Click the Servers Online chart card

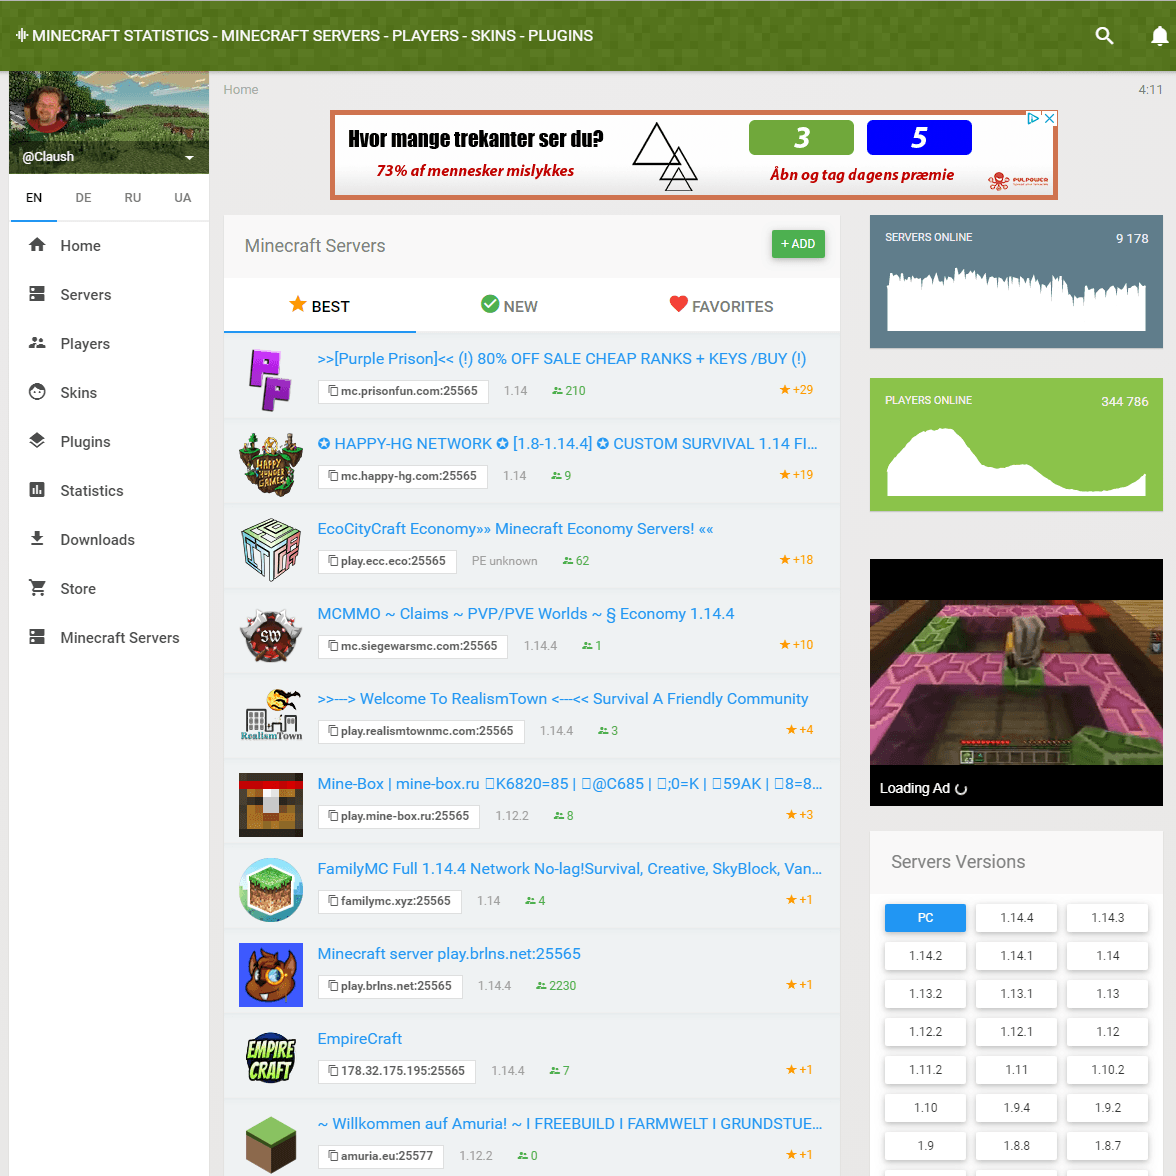tap(1016, 281)
